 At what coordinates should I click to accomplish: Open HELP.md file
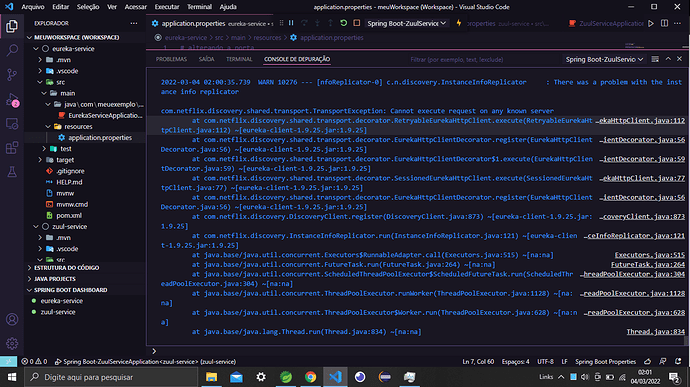pyautogui.click(x=69, y=182)
